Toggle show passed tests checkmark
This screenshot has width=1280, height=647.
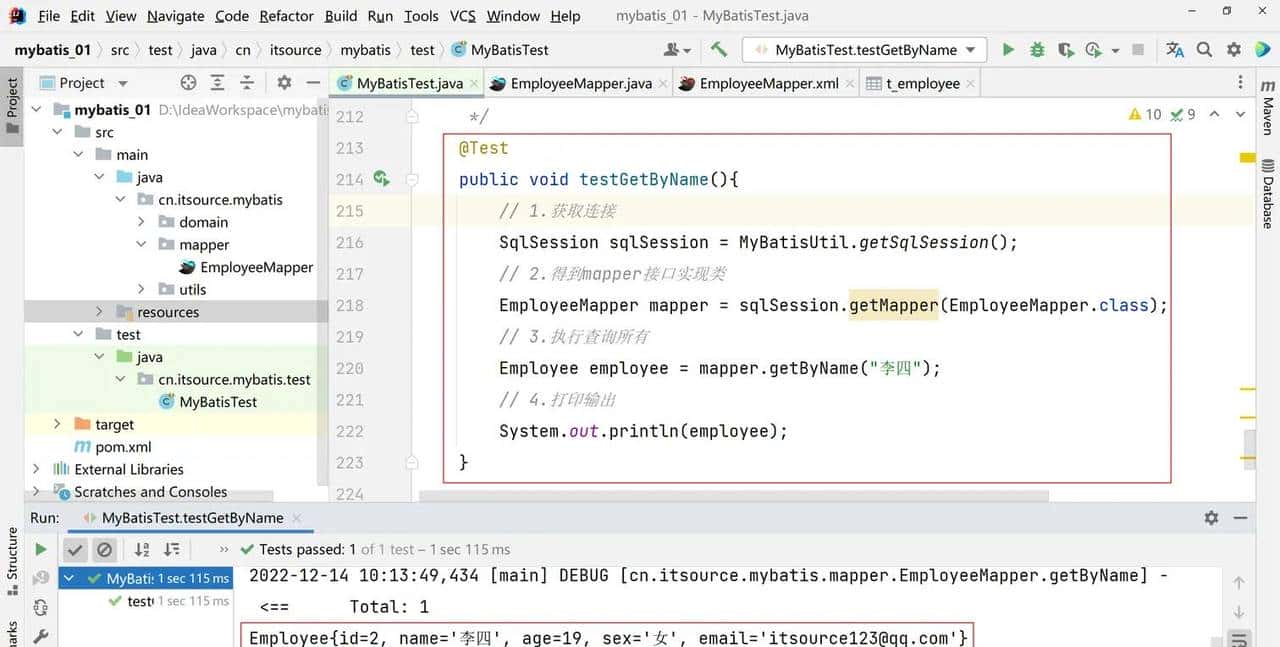(x=75, y=549)
